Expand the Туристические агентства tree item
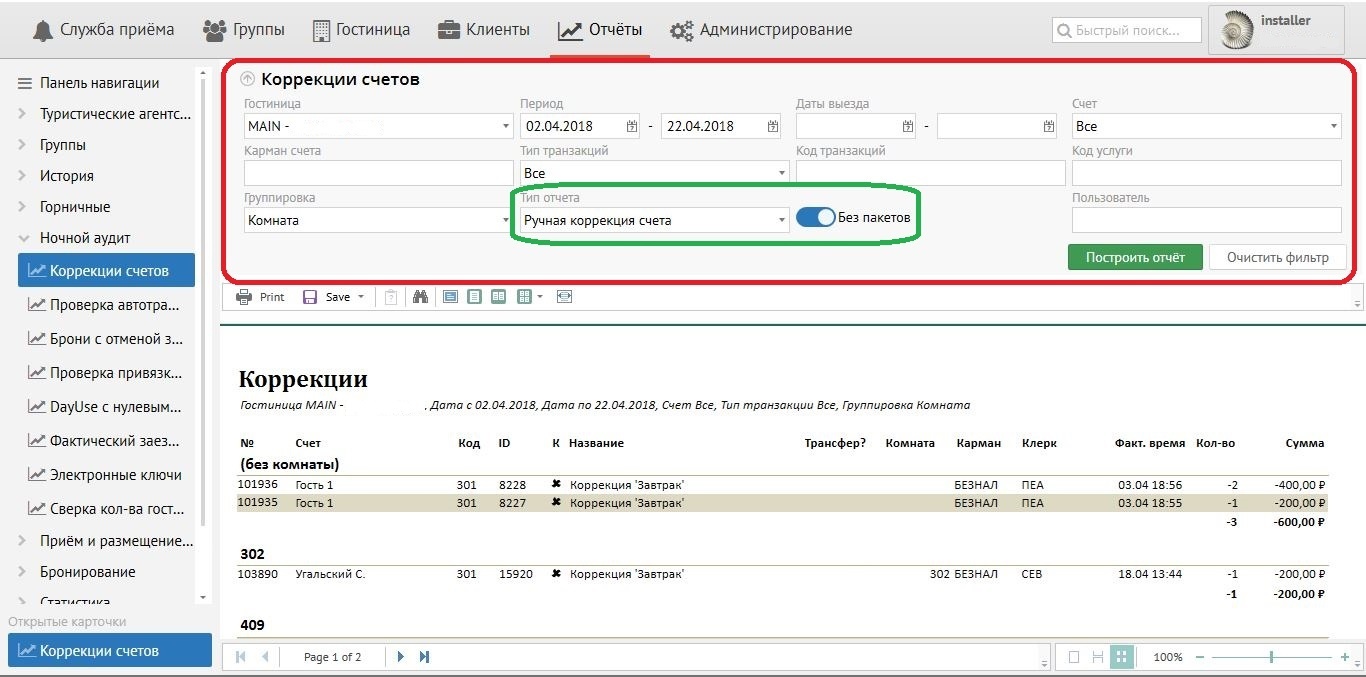This screenshot has height=677, width=1366. click(x=22, y=114)
